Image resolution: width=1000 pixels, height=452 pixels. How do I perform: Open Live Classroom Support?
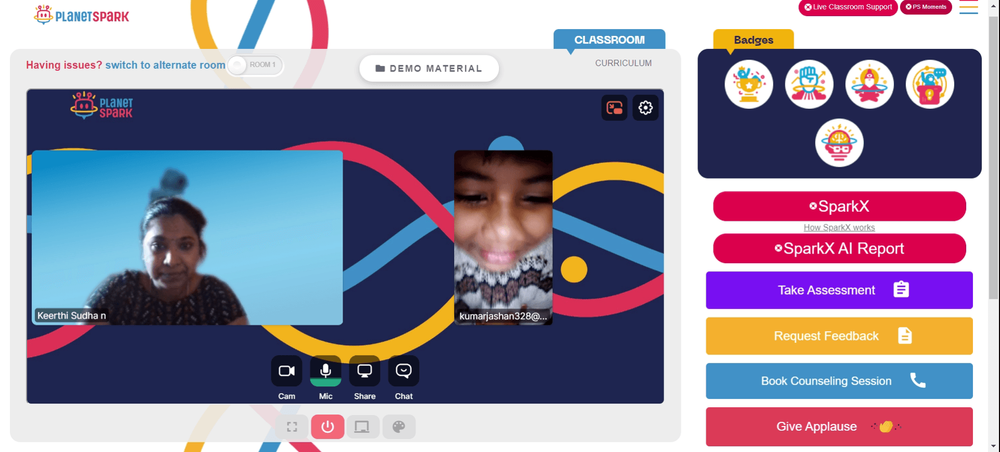(848, 7)
